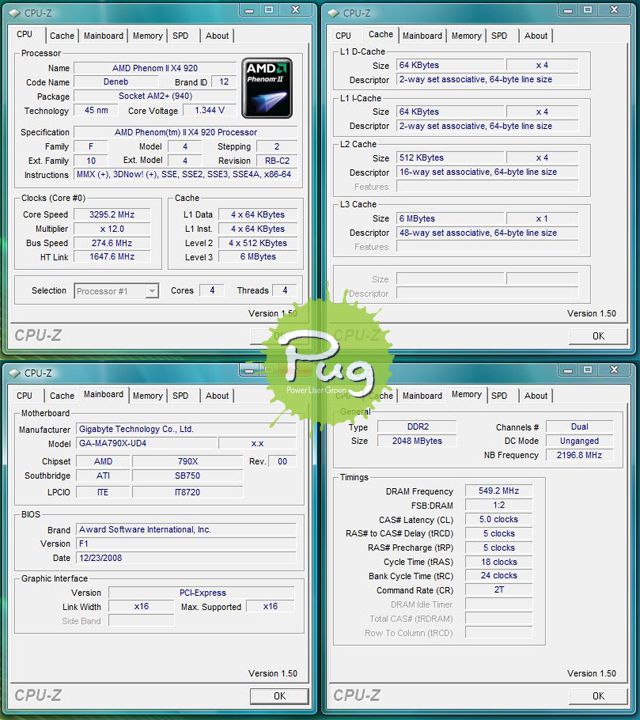Screen dimensions: 640x720
Task: Switch to Memory tab in the Mainboard window
Action: (147, 396)
